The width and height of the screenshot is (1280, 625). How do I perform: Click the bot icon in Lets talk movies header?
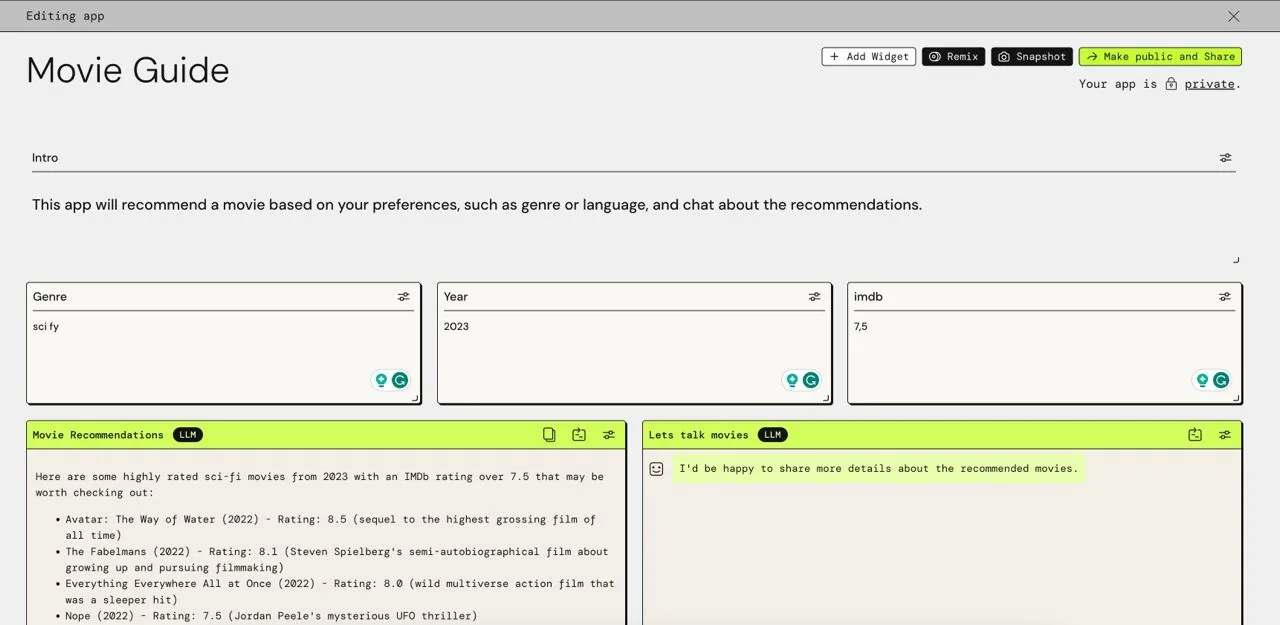1195,435
